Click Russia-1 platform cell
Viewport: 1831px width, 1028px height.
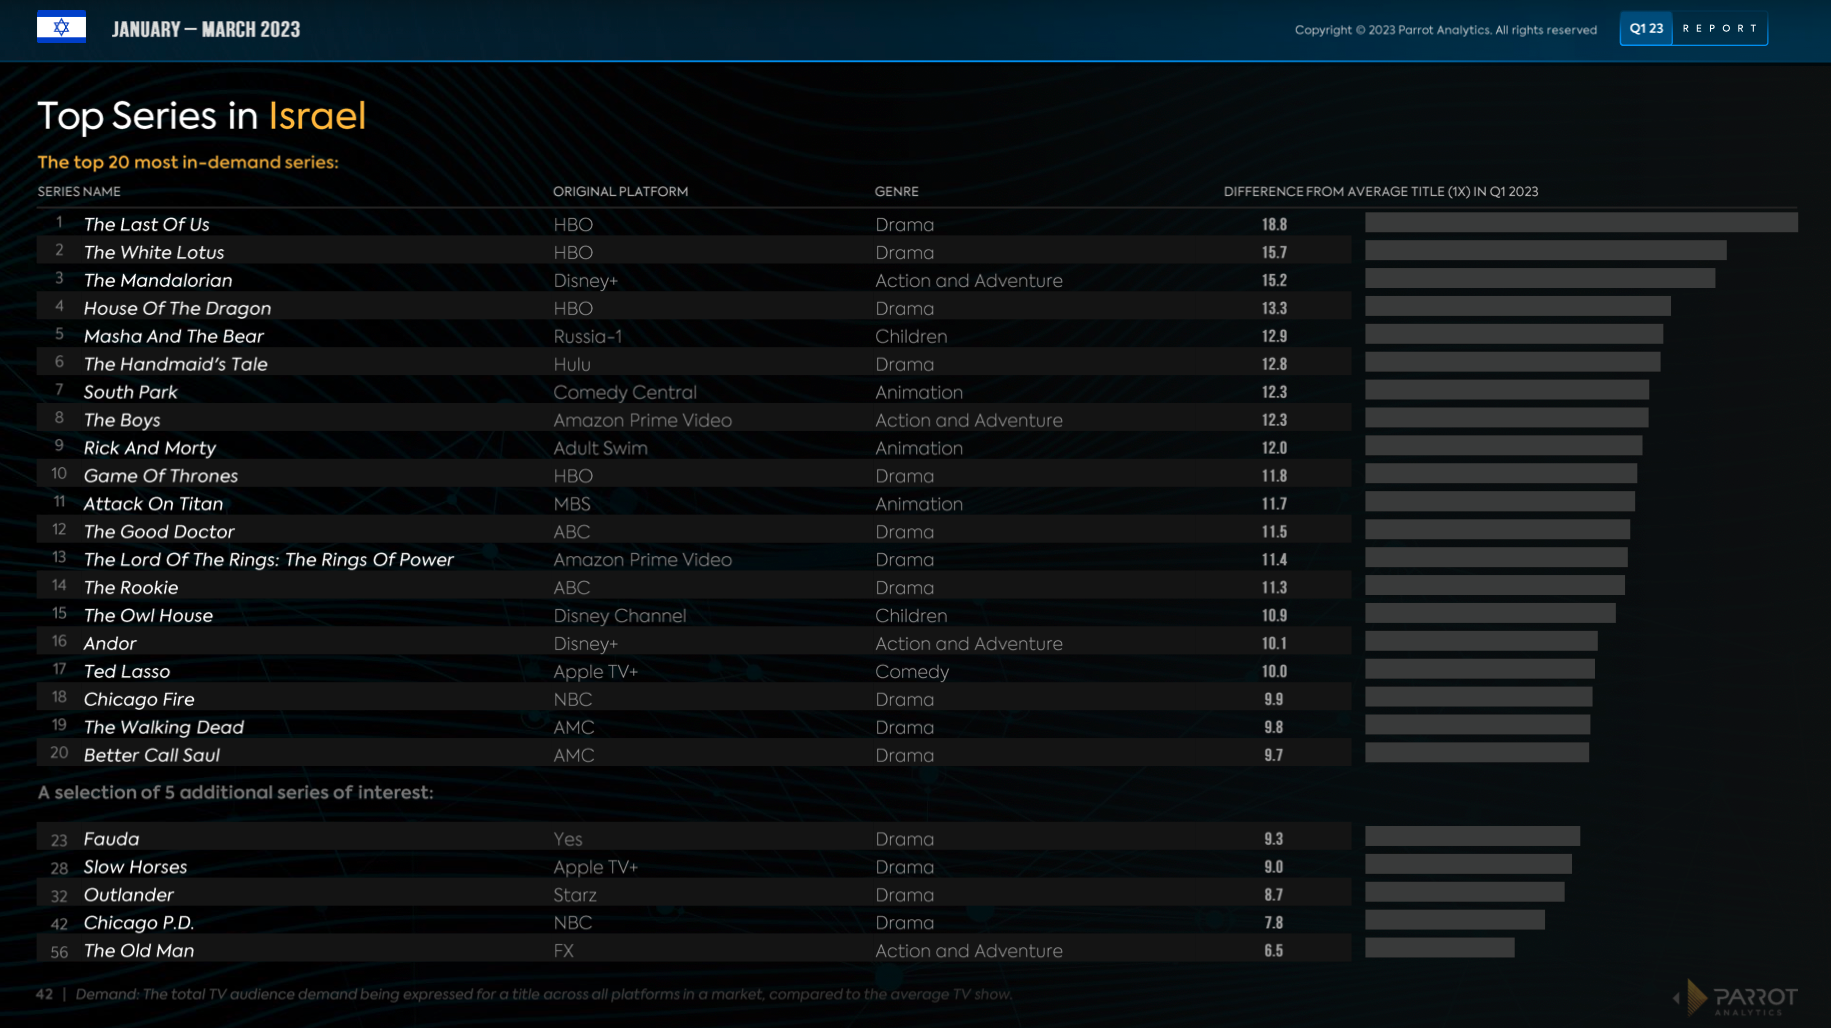click(588, 337)
